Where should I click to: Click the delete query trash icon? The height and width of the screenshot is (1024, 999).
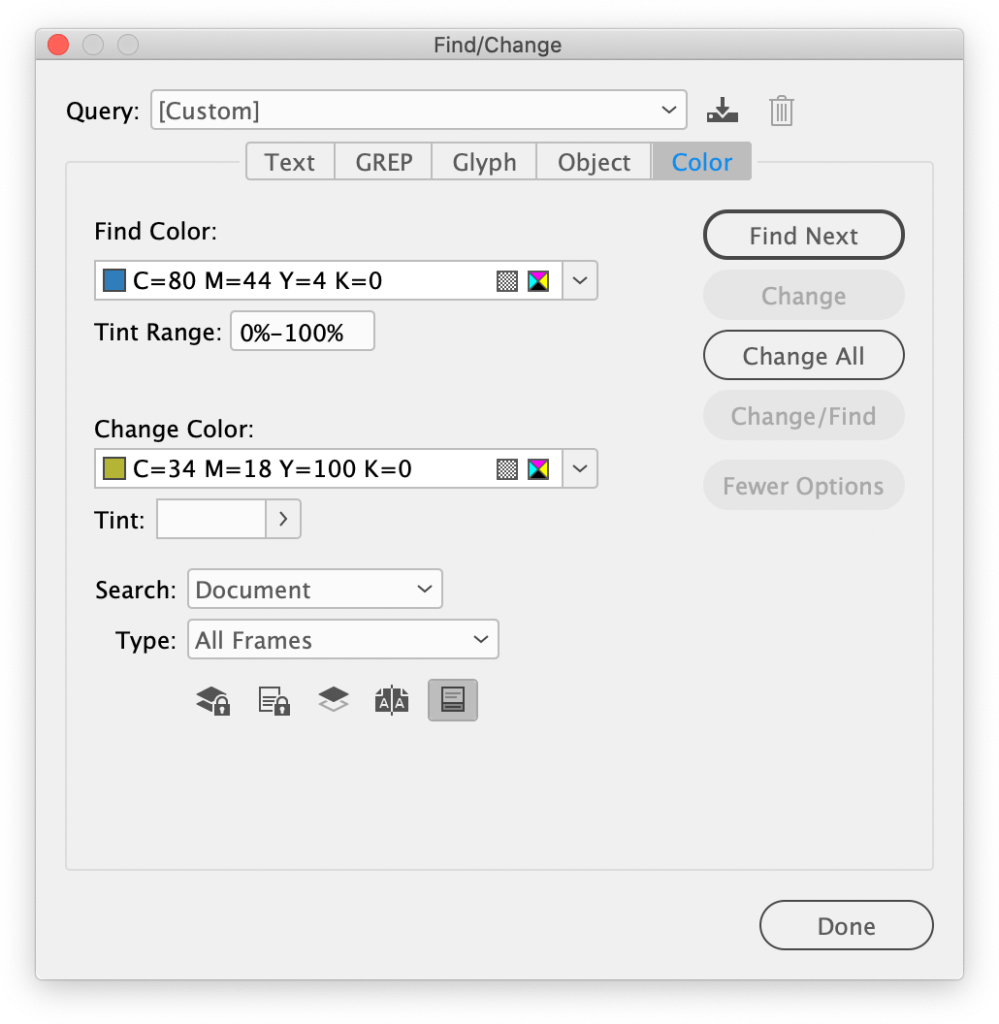[x=781, y=110]
